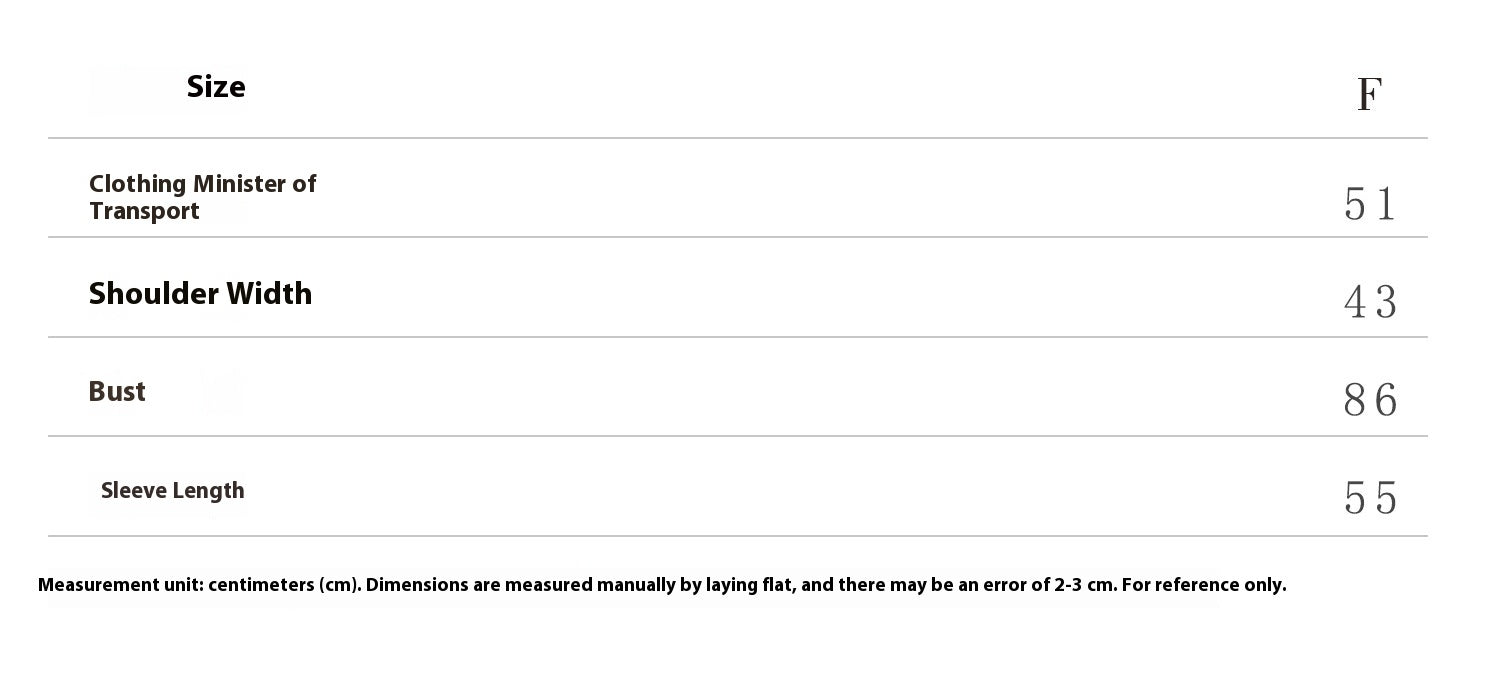Image resolution: width=1500 pixels, height=685 pixels.
Task: Select the F size column header
Action: click(x=1369, y=95)
